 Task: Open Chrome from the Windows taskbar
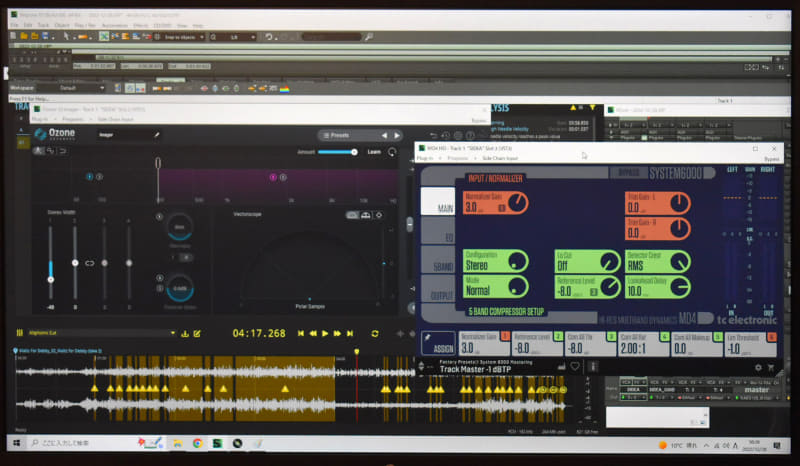[x=197, y=443]
